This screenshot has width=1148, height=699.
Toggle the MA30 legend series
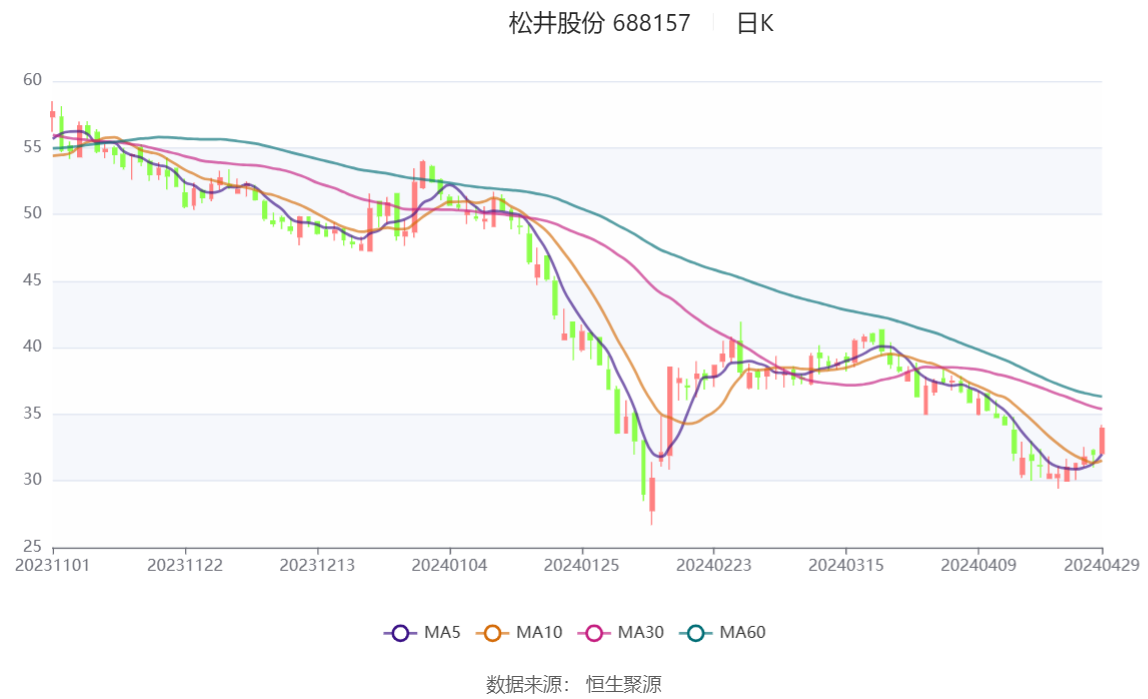coord(621,632)
